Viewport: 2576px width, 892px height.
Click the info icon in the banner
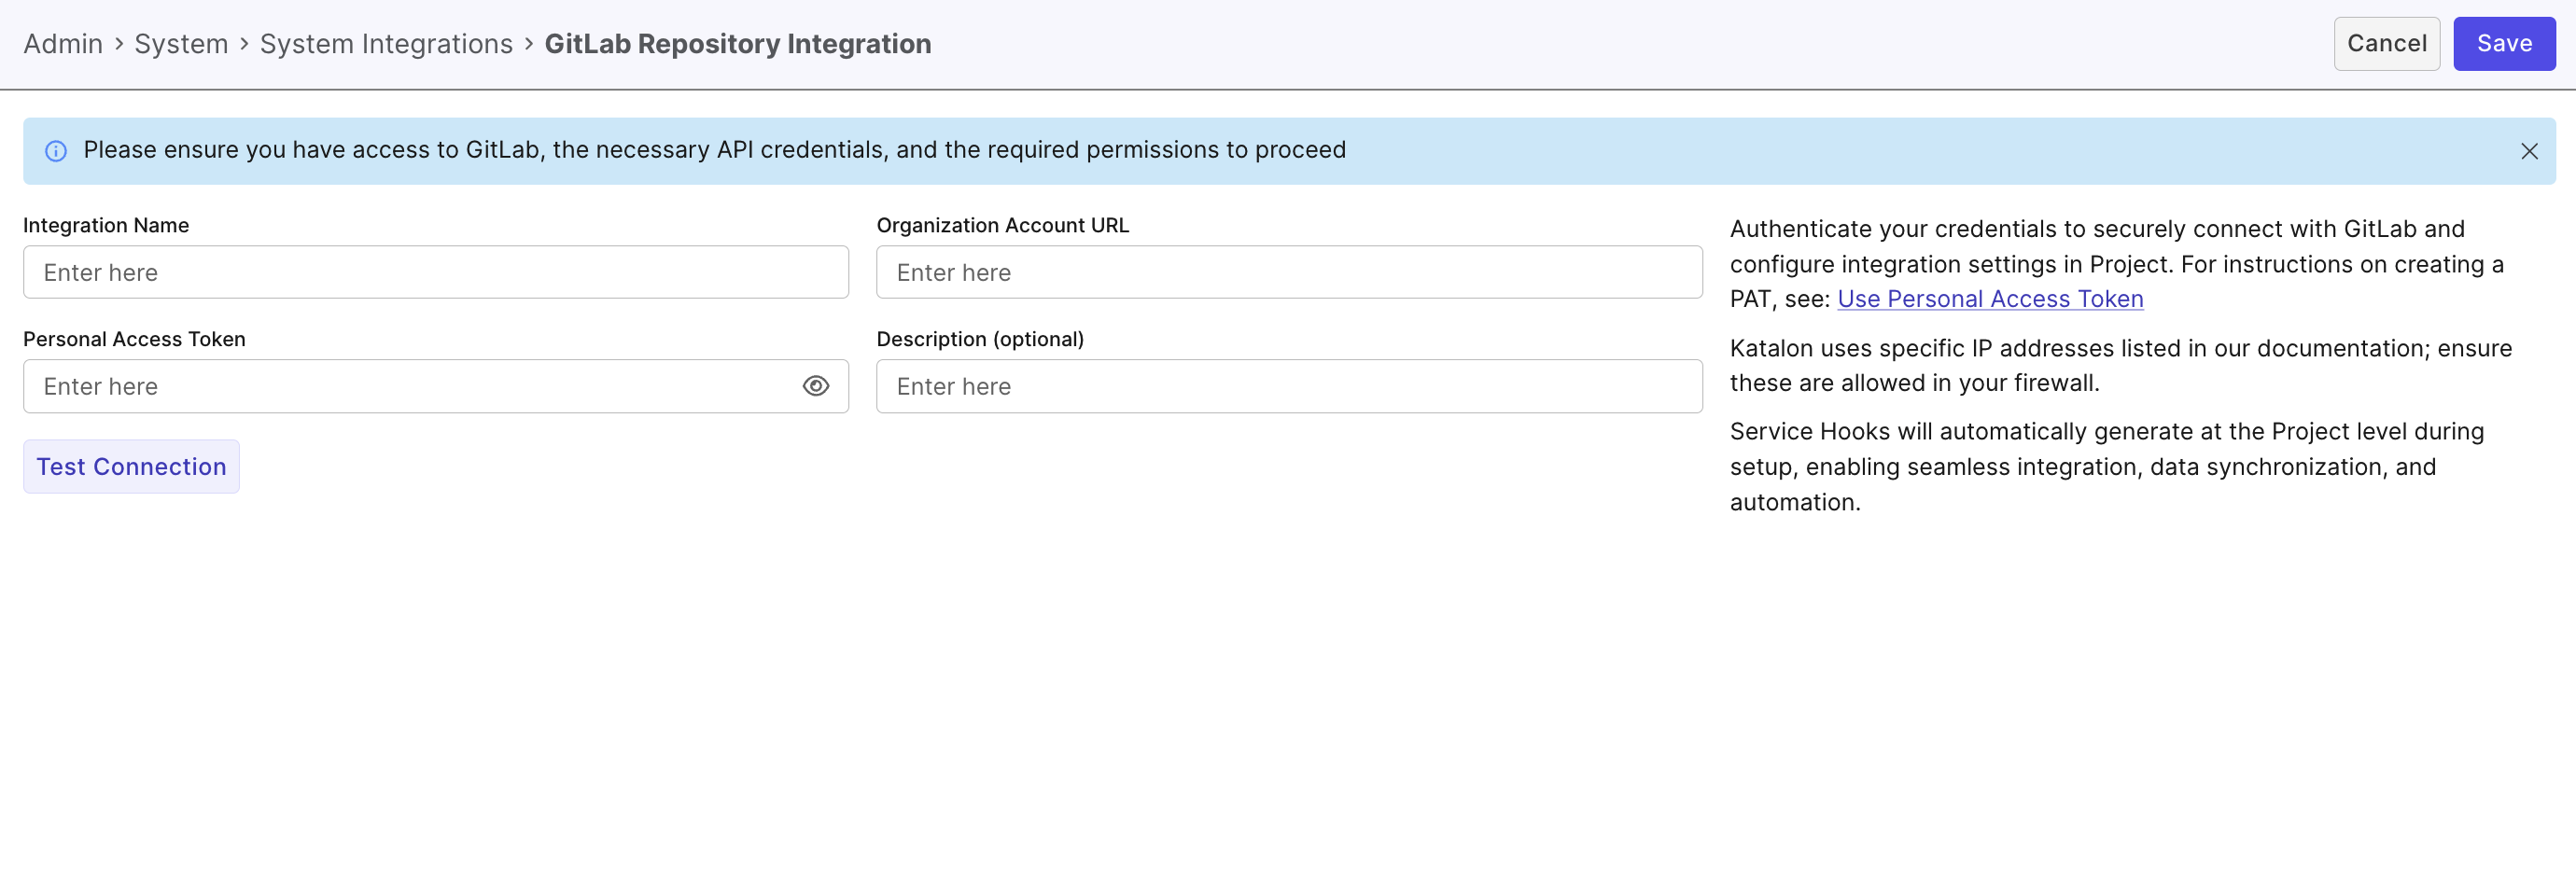point(56,151)
